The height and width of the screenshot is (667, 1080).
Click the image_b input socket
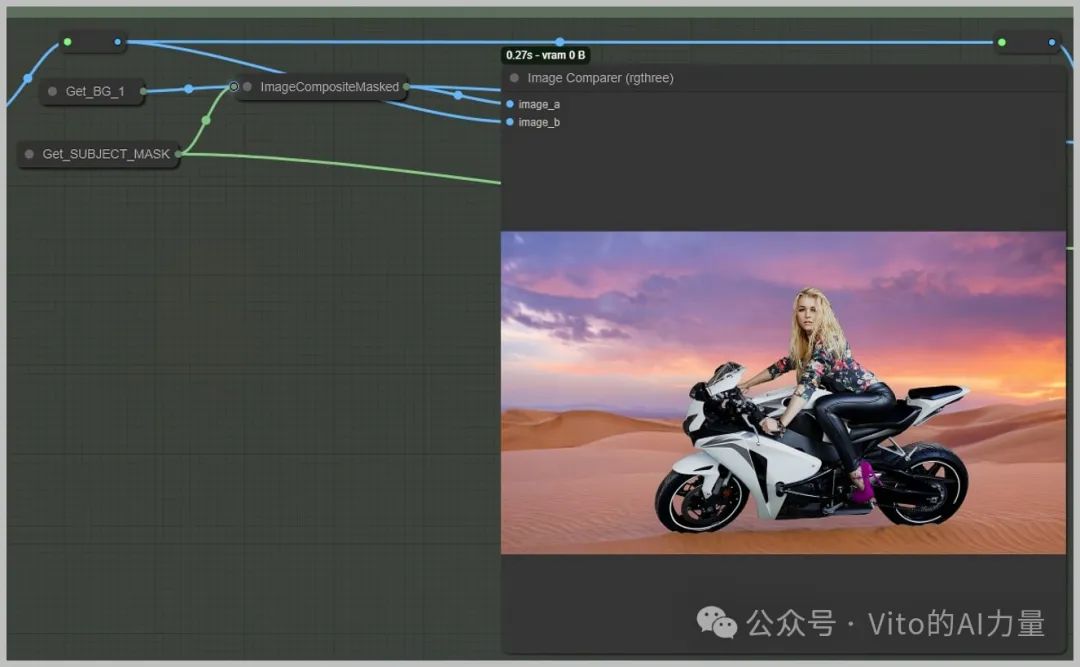[510, 122]
